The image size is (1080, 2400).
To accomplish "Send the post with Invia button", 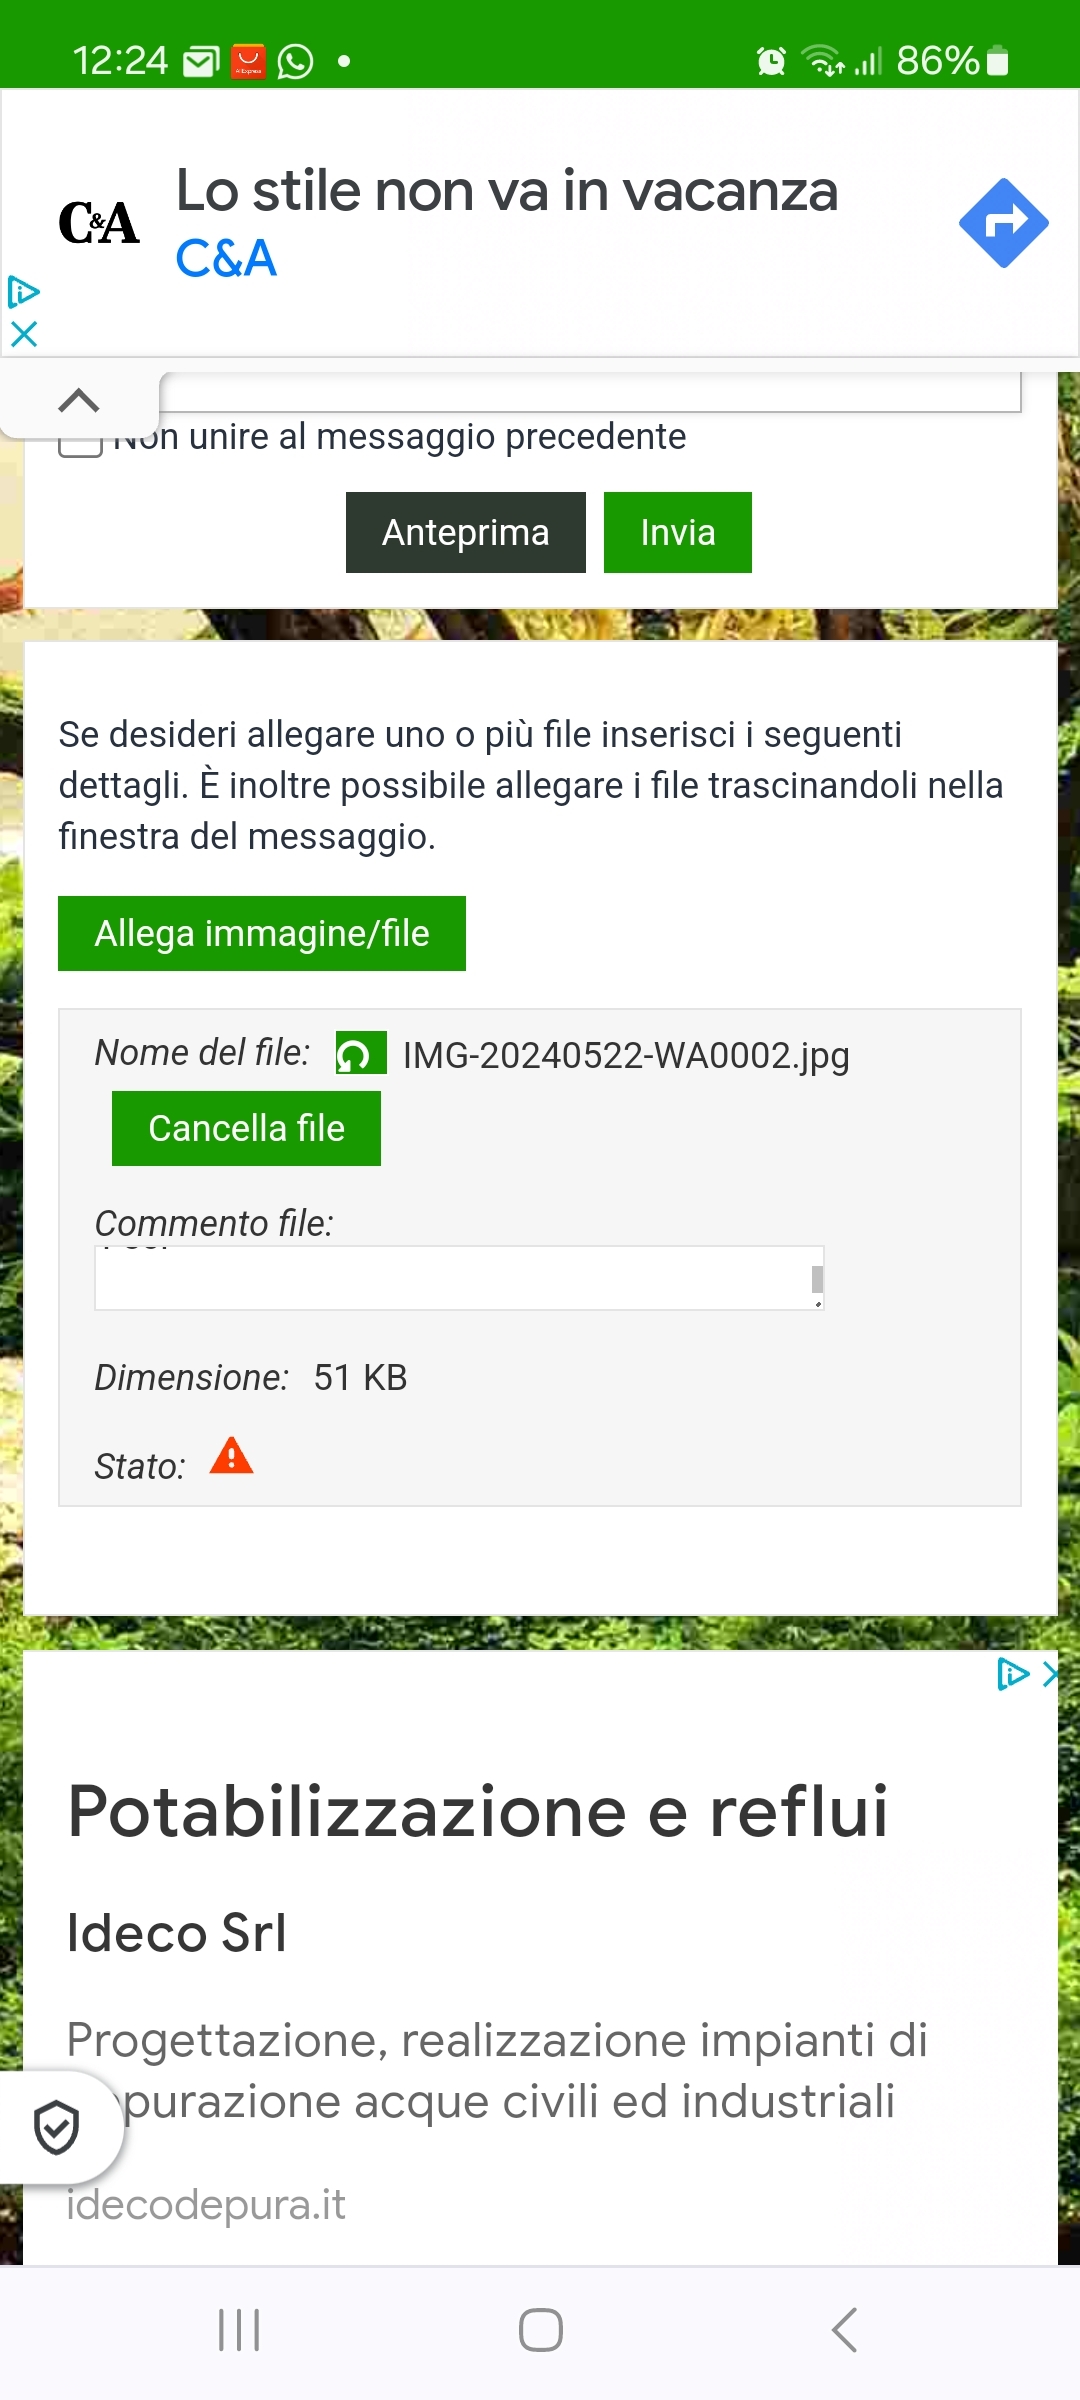I will point(678,532).
